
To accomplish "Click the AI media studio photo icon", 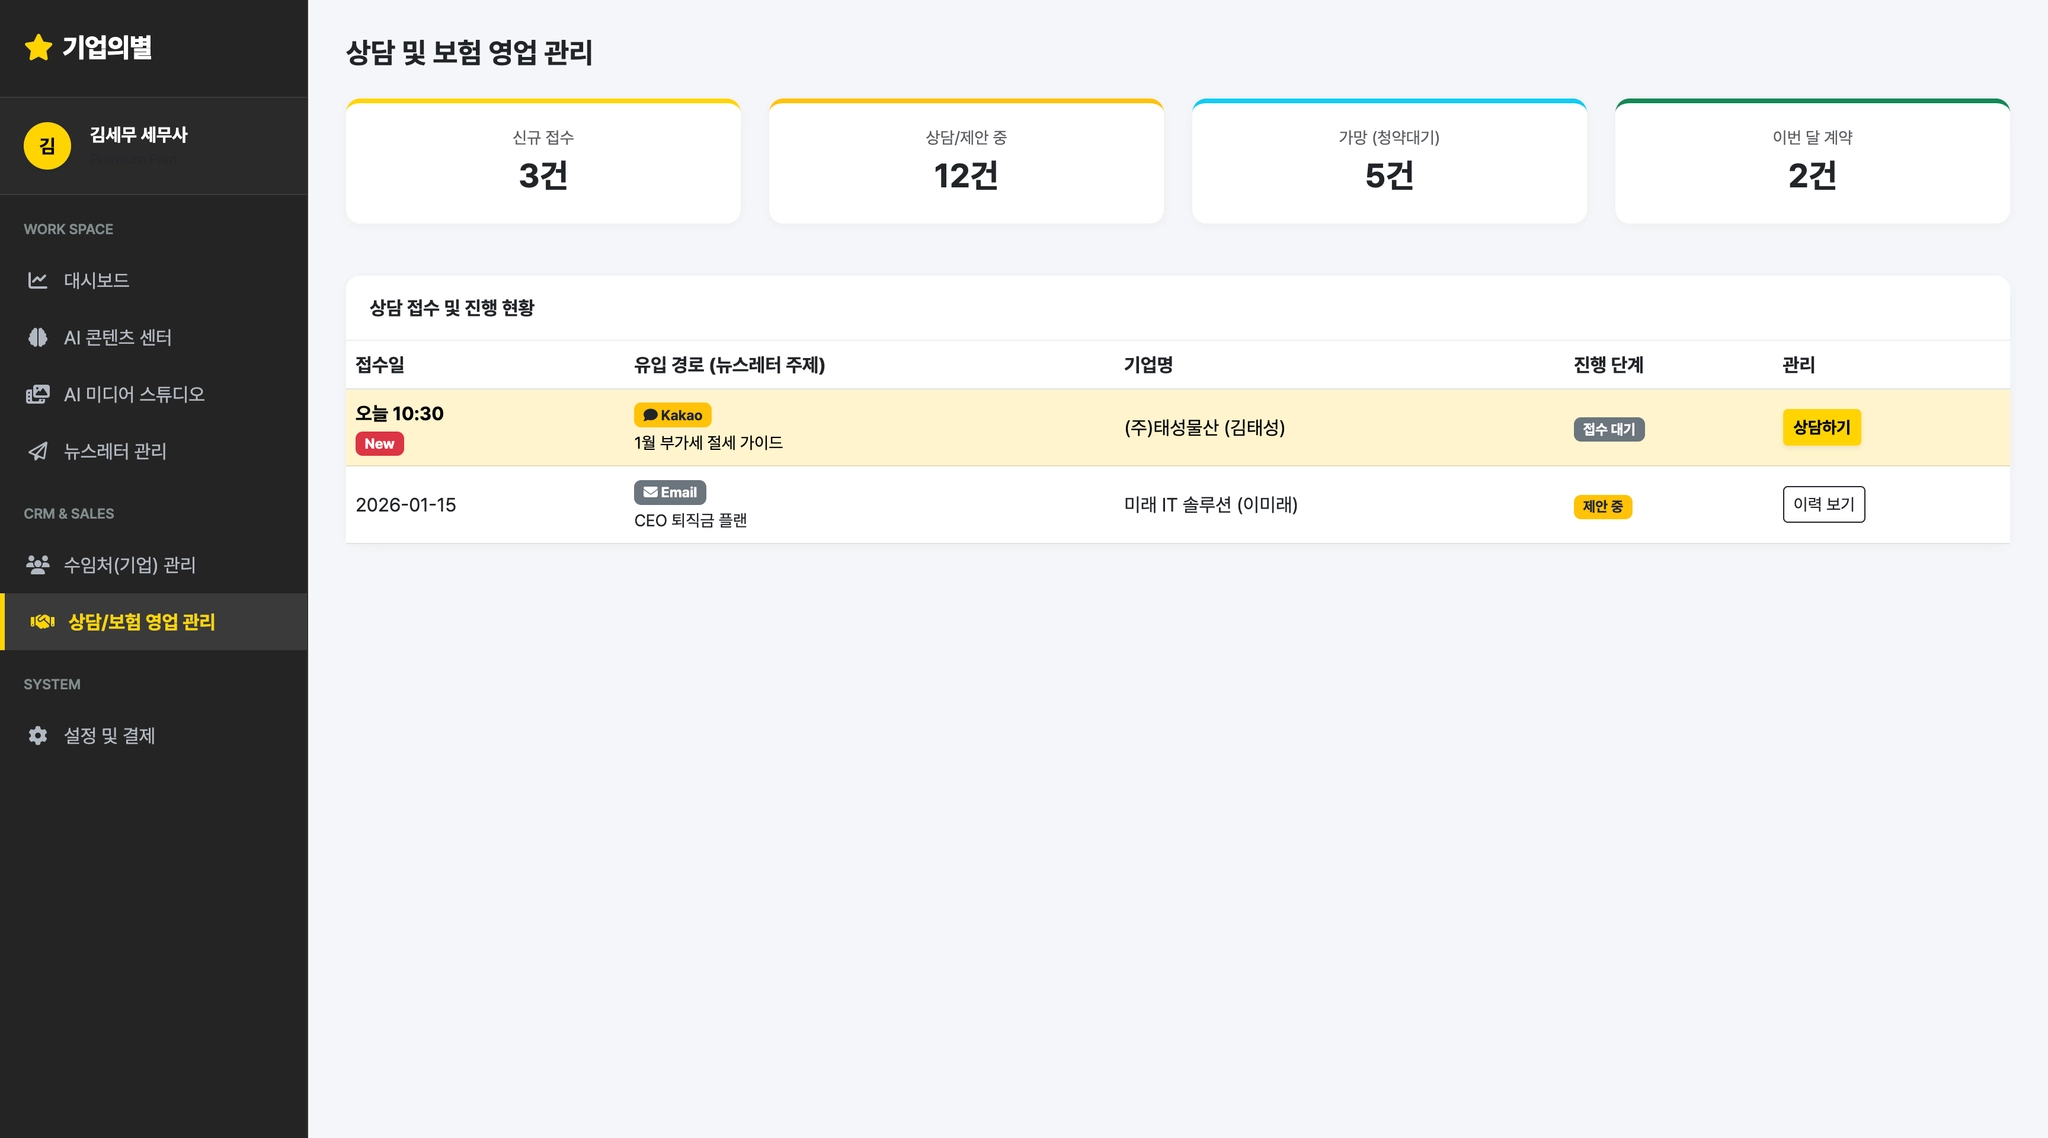I will (38, 394).
